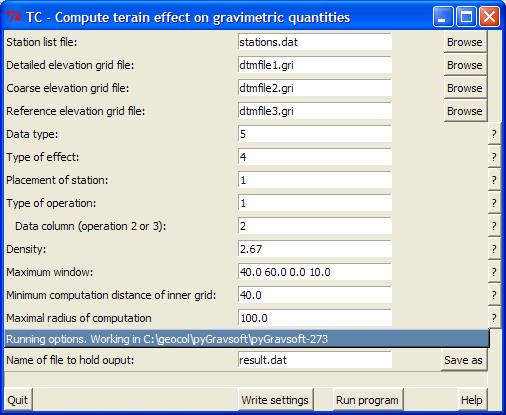This screenshot has height=415, width=506.
Task: Click the Placement of station question mark
Action: pos(494,180)
